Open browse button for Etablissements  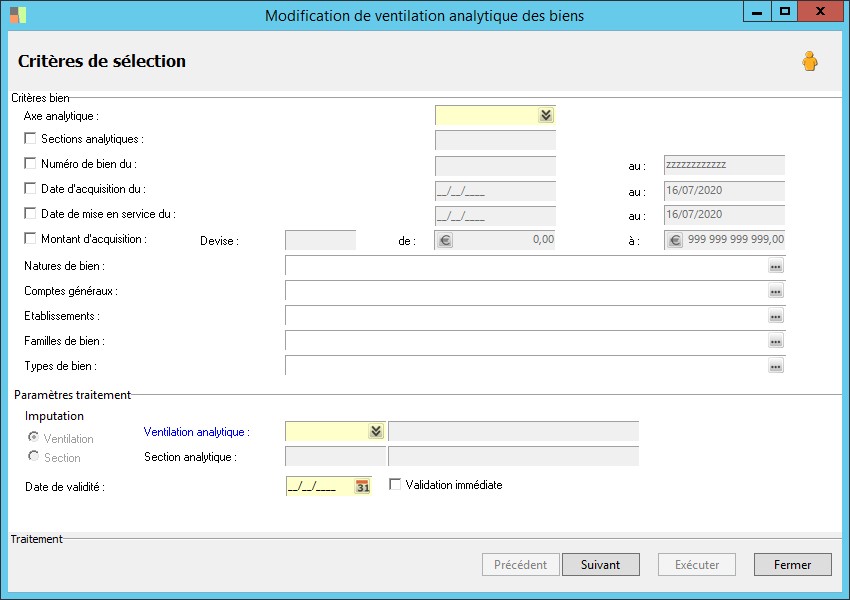775,316
